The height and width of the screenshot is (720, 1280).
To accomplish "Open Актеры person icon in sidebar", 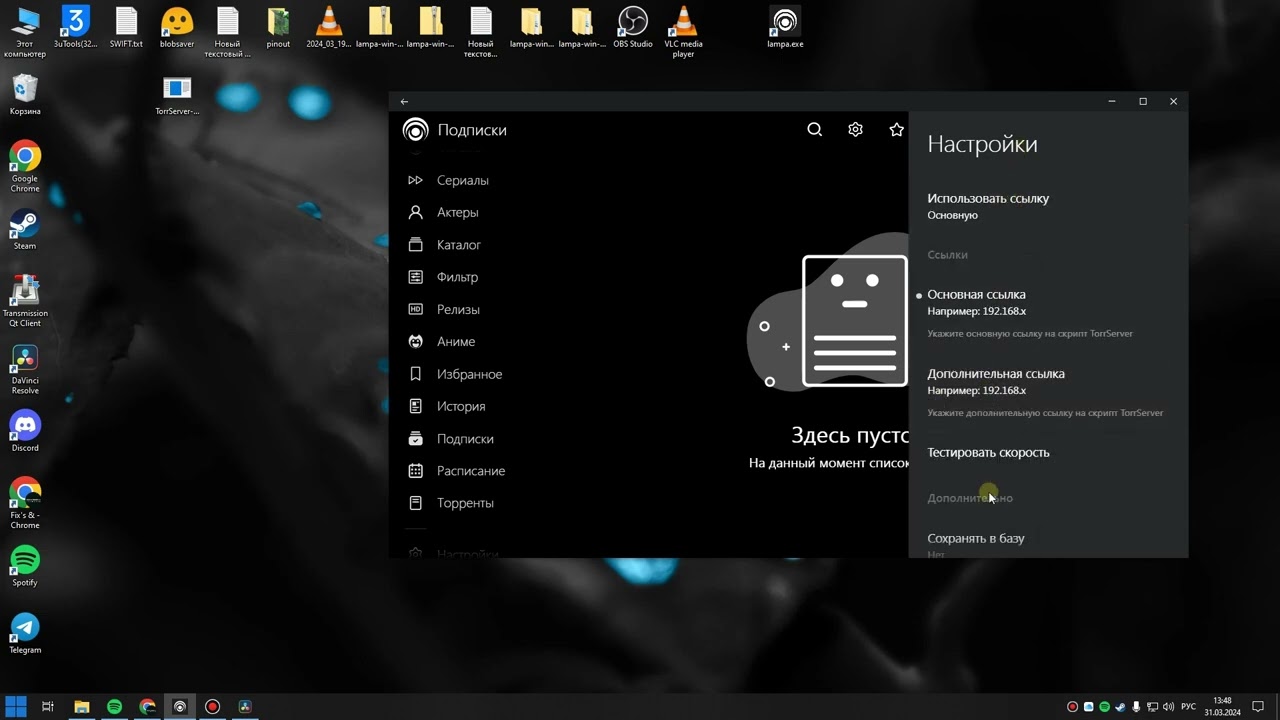I will pyautogui.click(x=415, y=212).
